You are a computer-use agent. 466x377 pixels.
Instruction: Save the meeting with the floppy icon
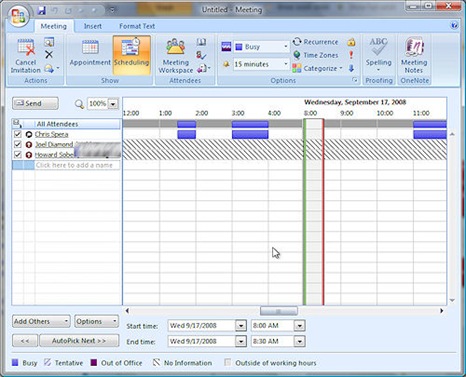click(42, 11)
